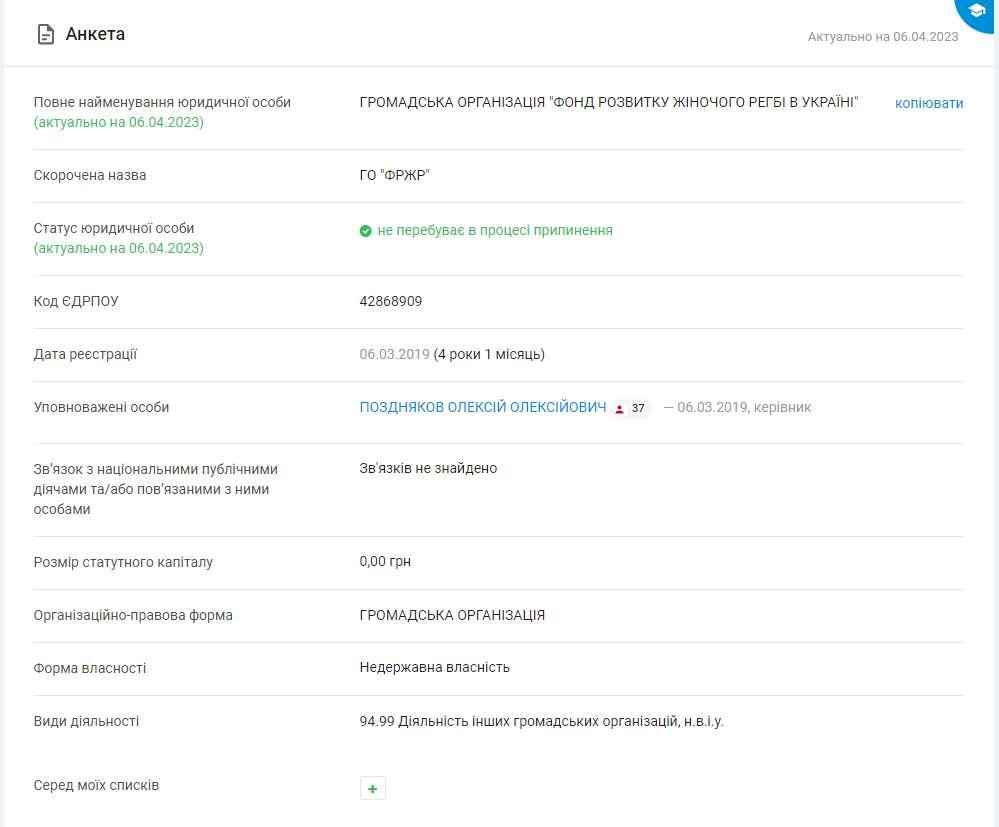Copy full name via копіювати link
The height and width of the screenshot is (827, 999).
(929, 103)
